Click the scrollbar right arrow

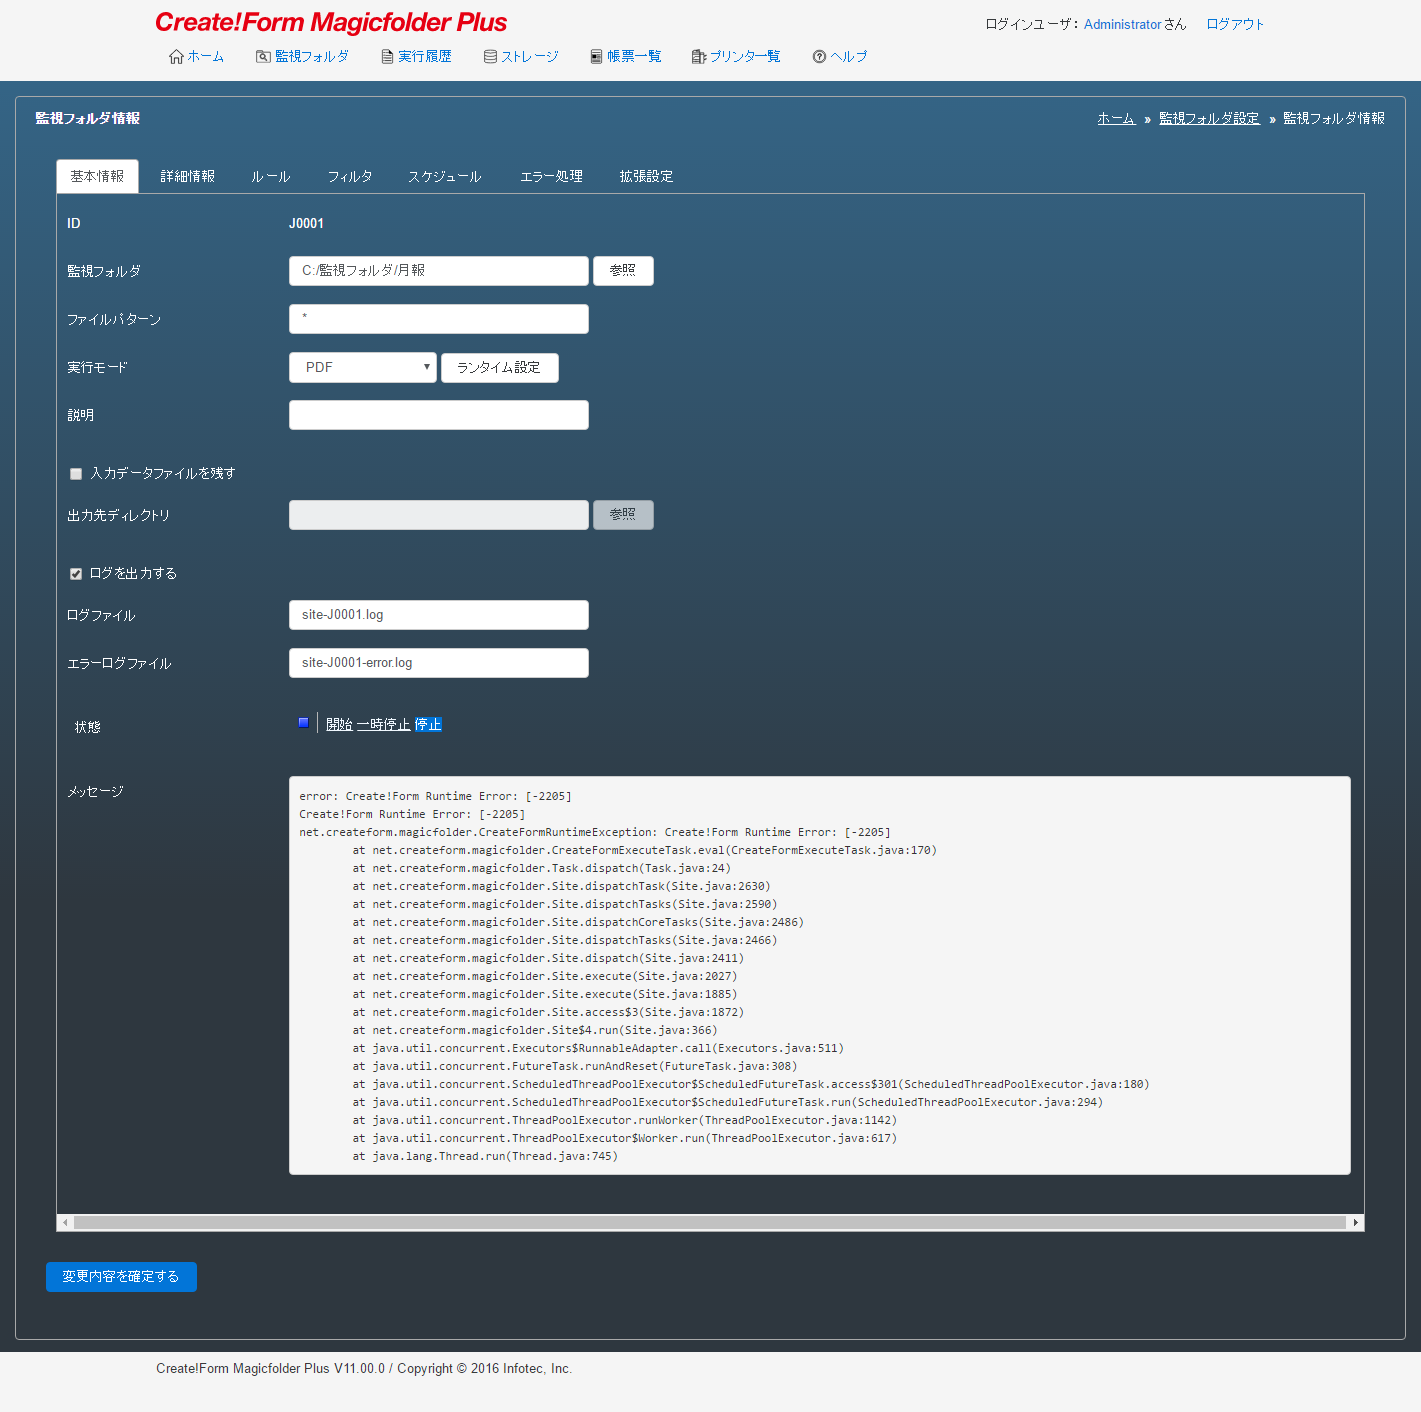coord(1356,1222)
